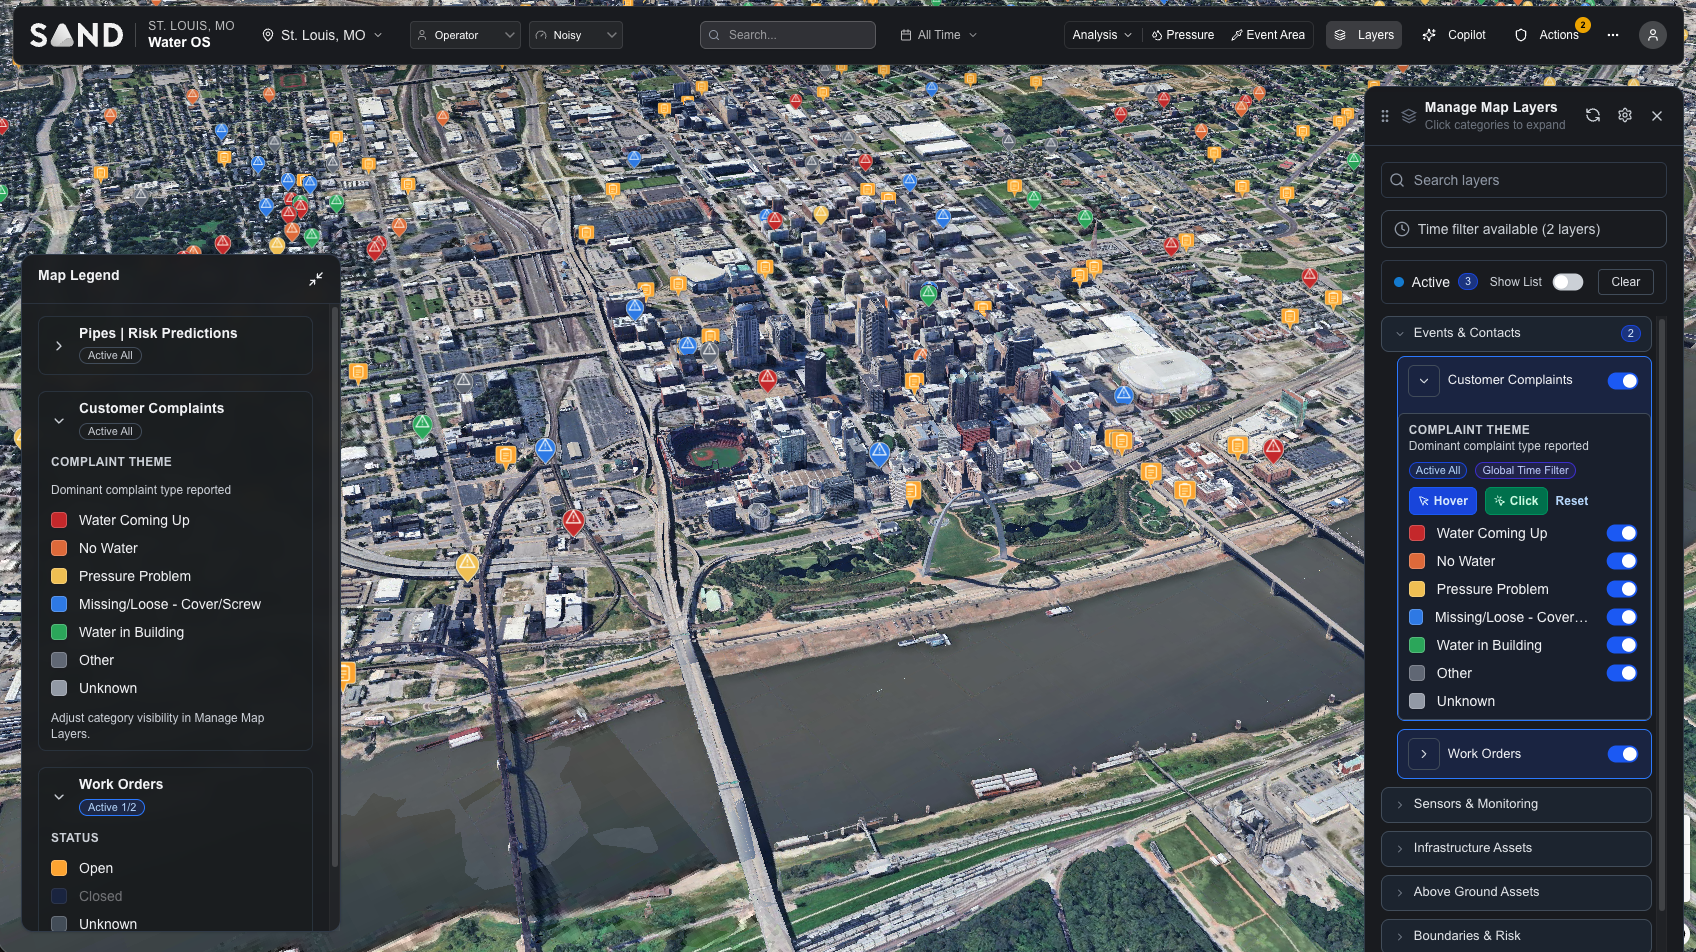Viewport: 1696px width, 952px height.
Task: Click the Actions notification badge
Action: click(x=1583, y=25)
